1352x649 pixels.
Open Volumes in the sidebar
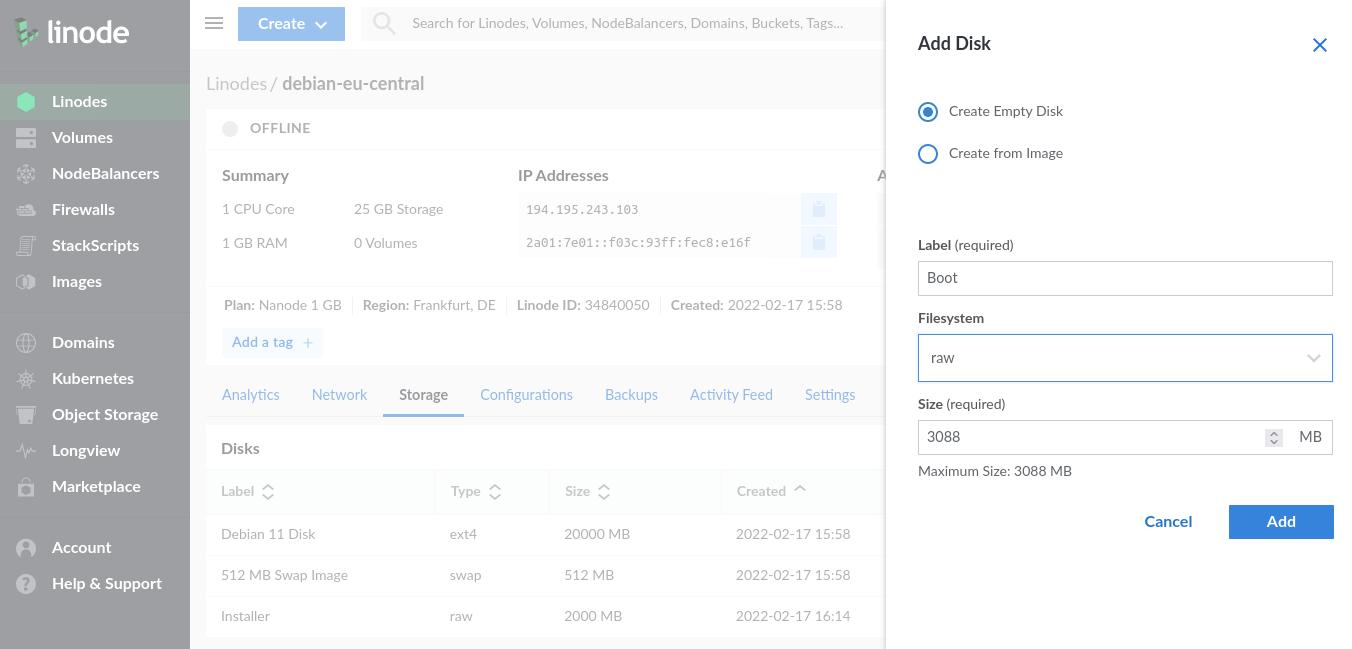click(x=82, y=138)
